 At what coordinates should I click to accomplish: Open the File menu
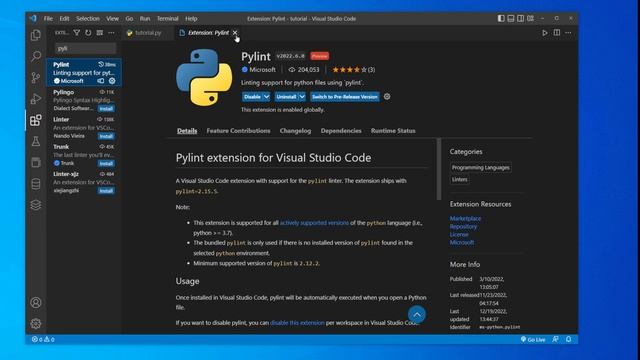[48, 18]
